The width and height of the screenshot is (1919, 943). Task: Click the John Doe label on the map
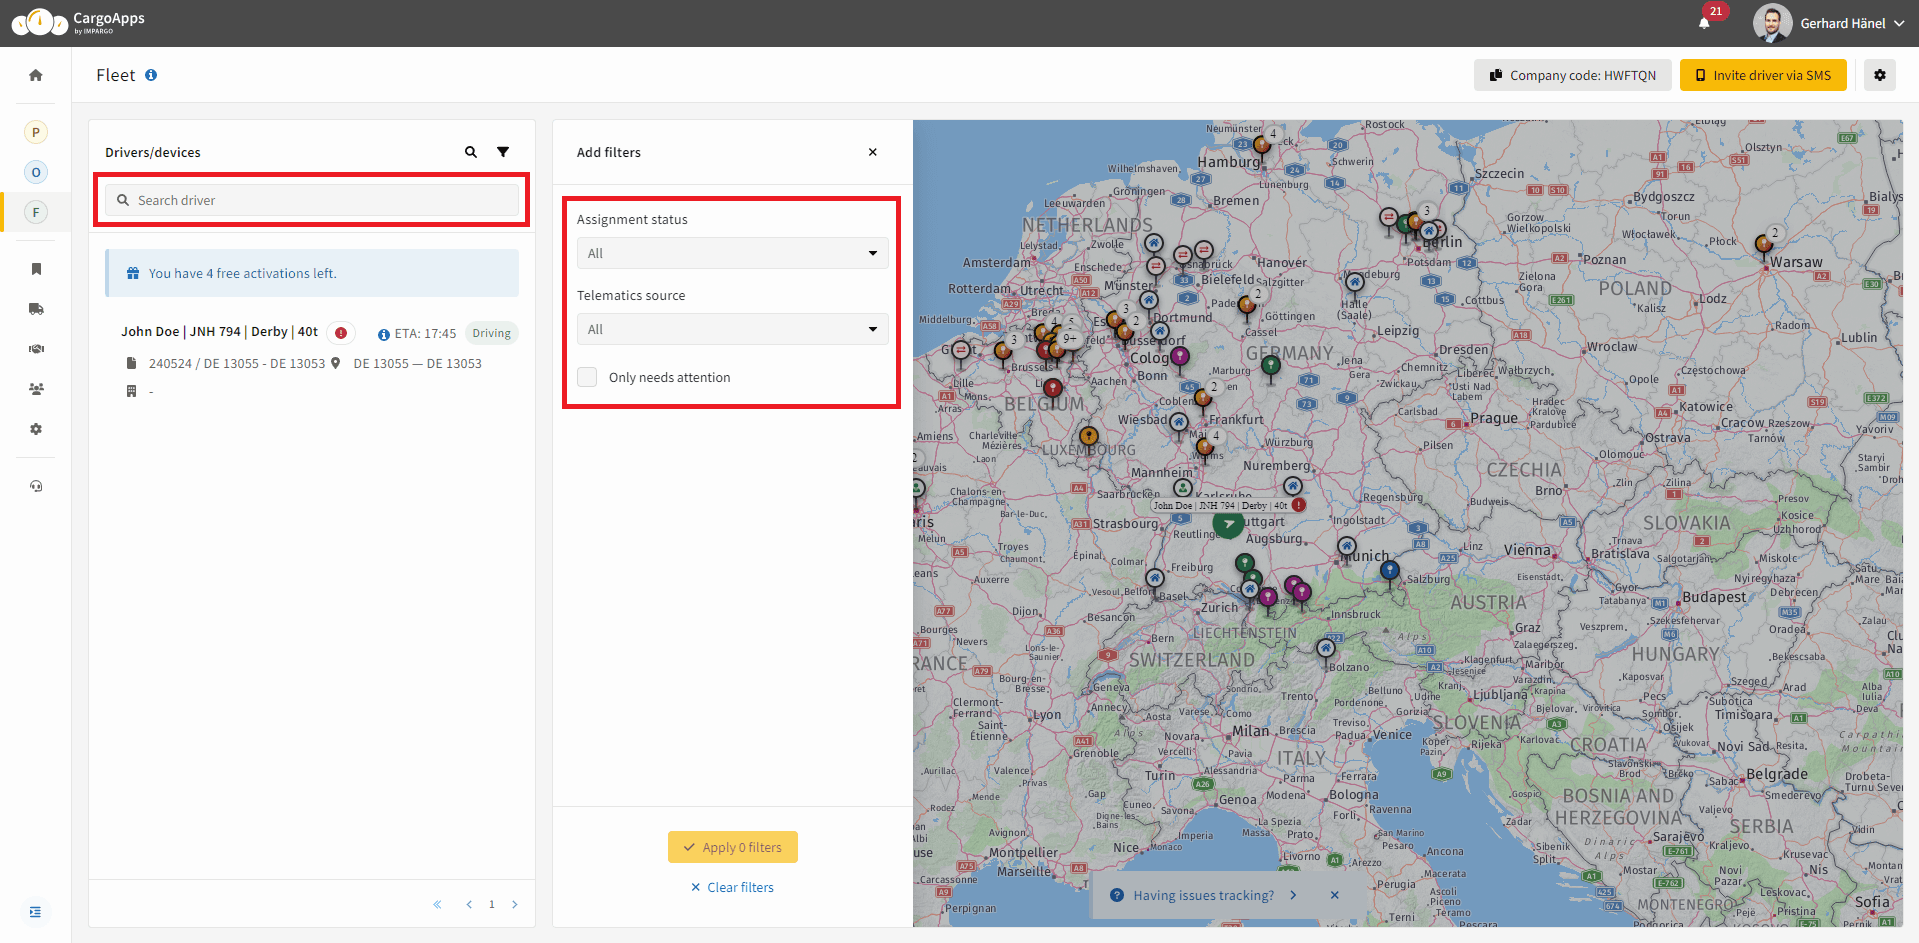(x=1219, y=505)
